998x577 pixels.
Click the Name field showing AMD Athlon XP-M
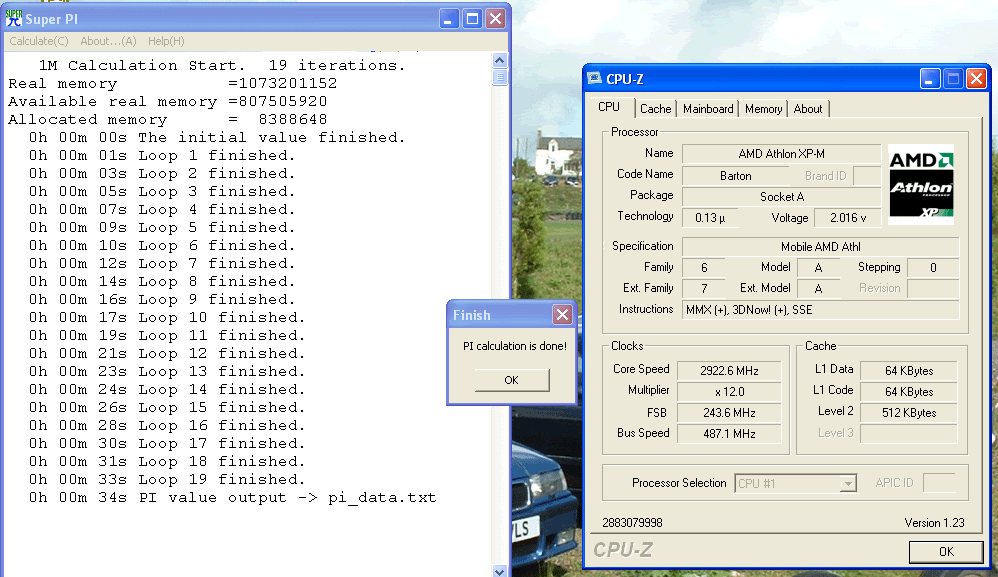pos(781,154)
